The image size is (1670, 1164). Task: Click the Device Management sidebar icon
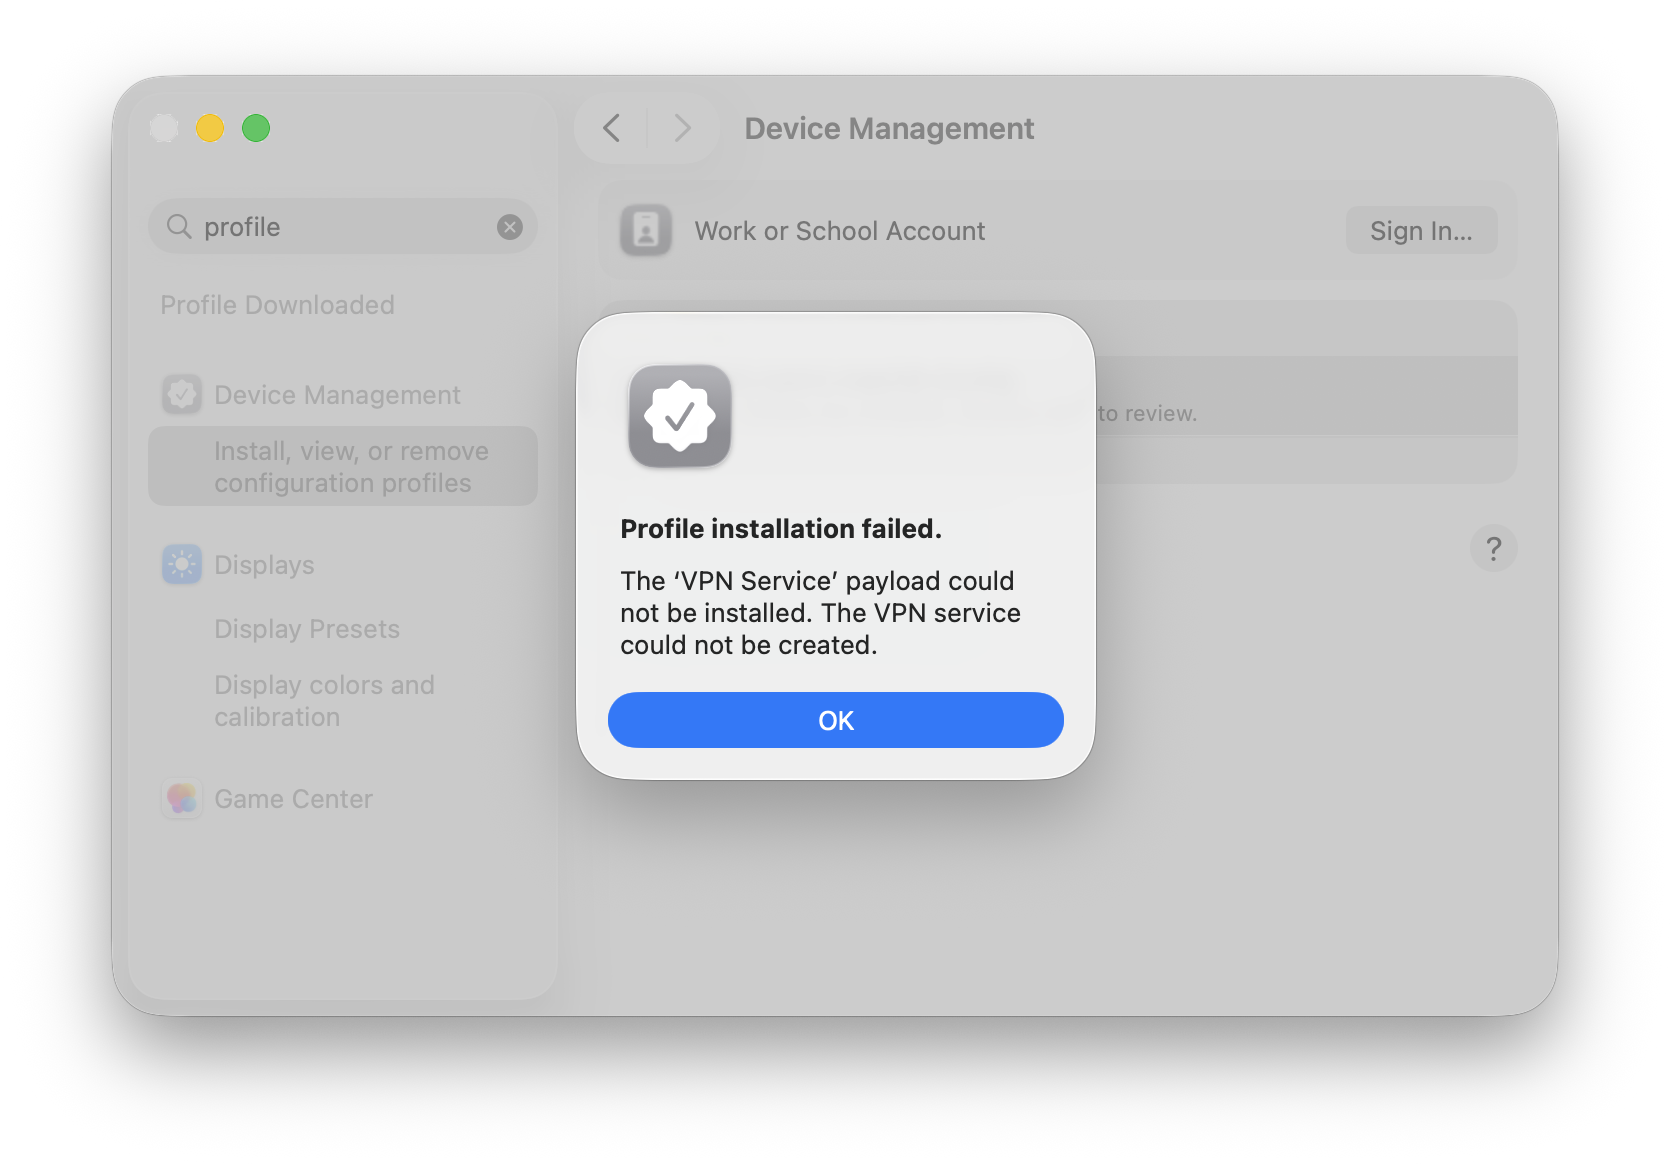pos(182,395)
